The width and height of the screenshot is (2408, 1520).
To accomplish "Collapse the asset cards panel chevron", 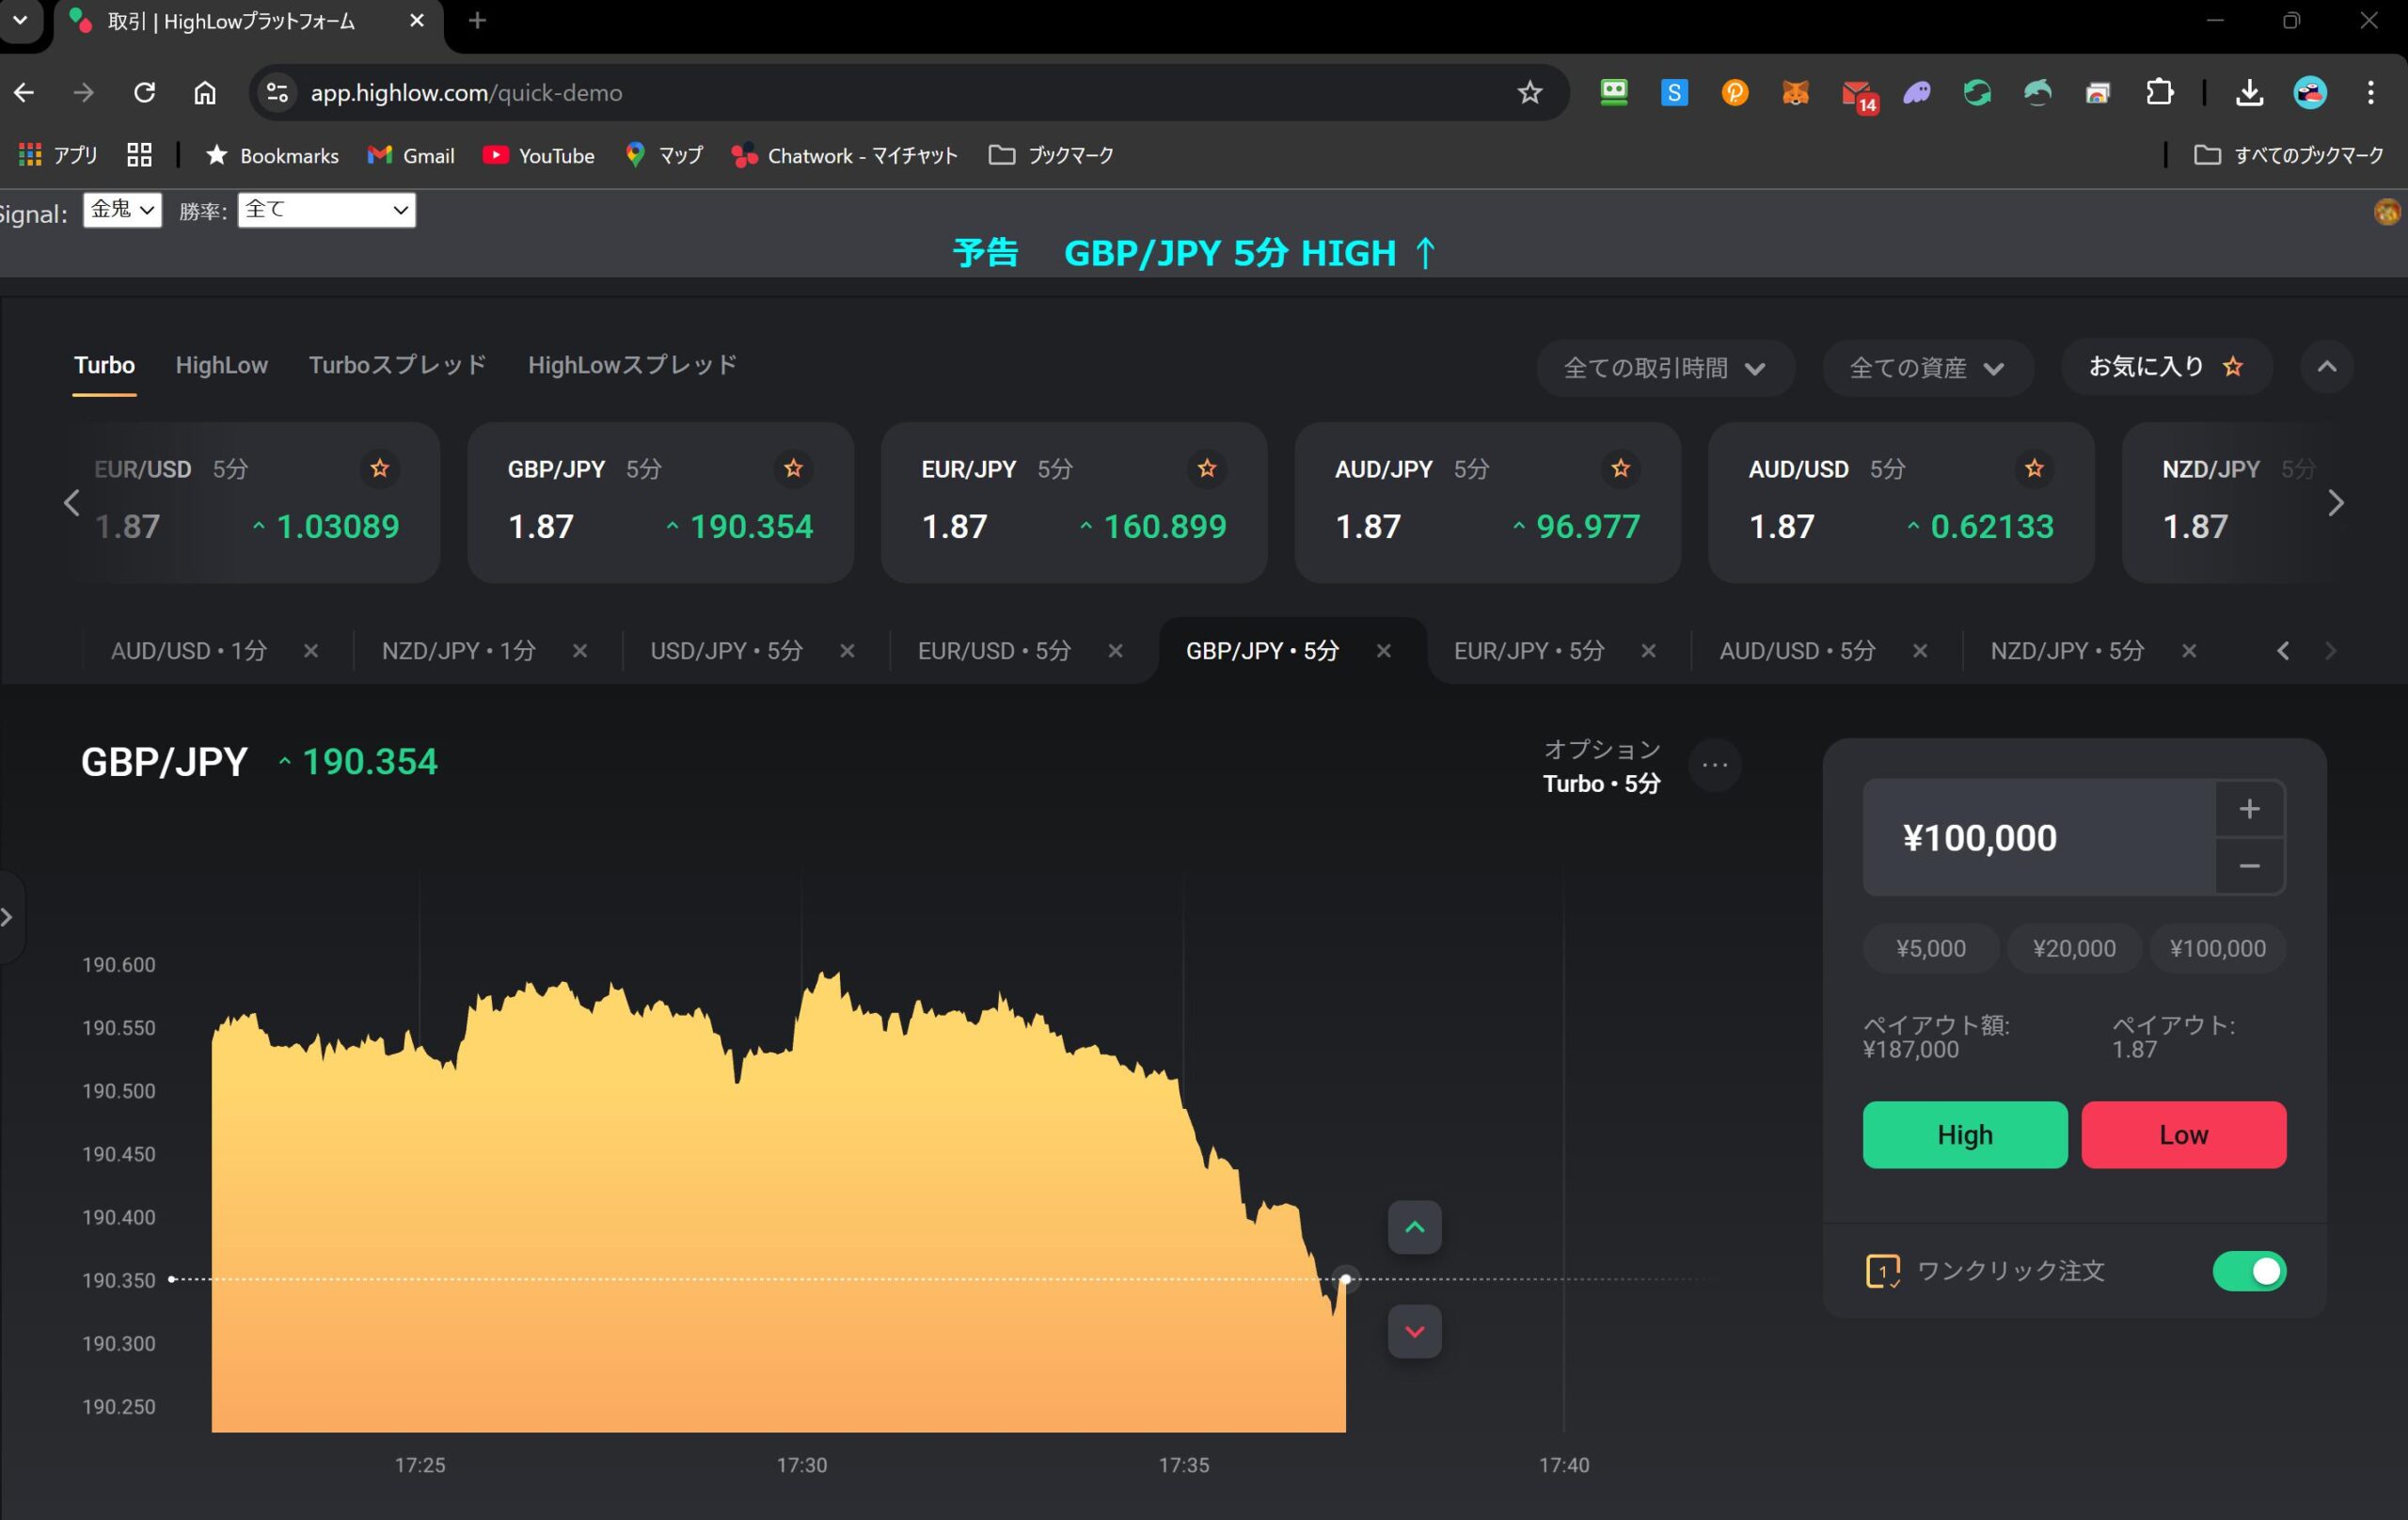I will 2326,367.
